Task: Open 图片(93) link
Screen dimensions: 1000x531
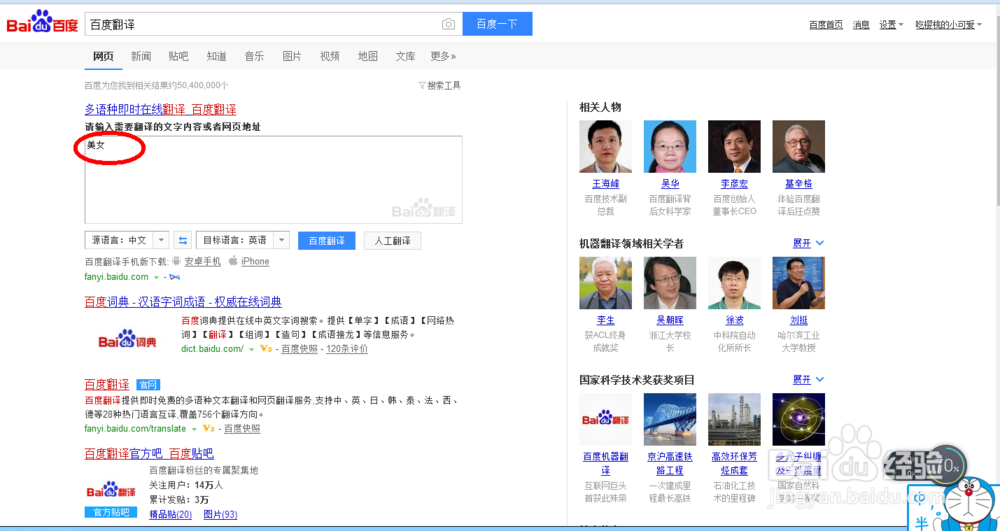Action: tap(220, 514)
